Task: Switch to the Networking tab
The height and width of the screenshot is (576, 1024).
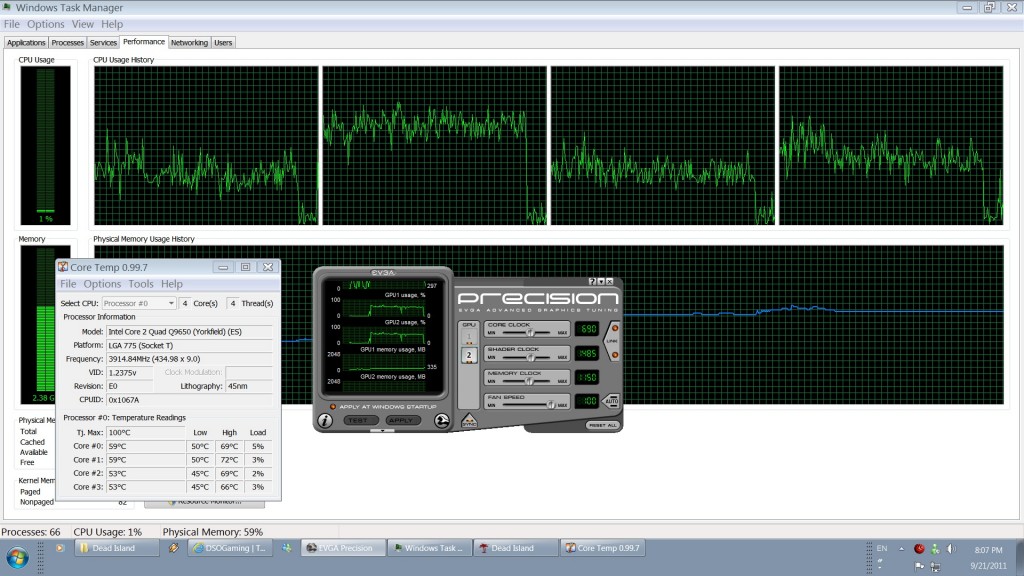Action: 189,43
